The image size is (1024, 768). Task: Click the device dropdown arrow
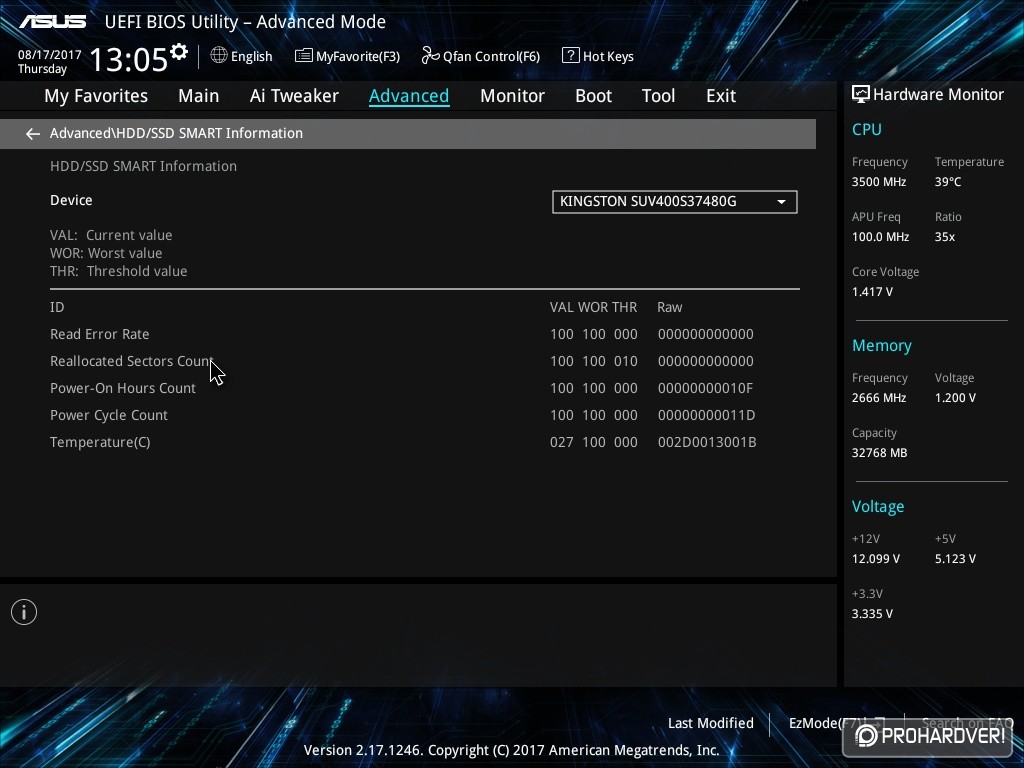(x=781, y=202)
